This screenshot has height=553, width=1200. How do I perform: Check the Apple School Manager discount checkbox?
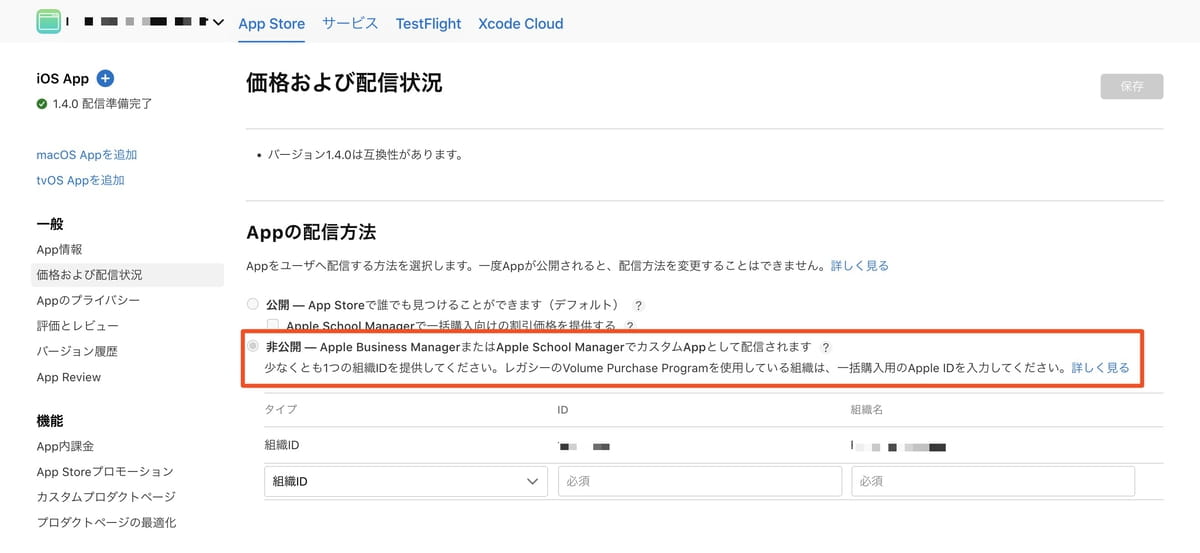click(273, 325)
